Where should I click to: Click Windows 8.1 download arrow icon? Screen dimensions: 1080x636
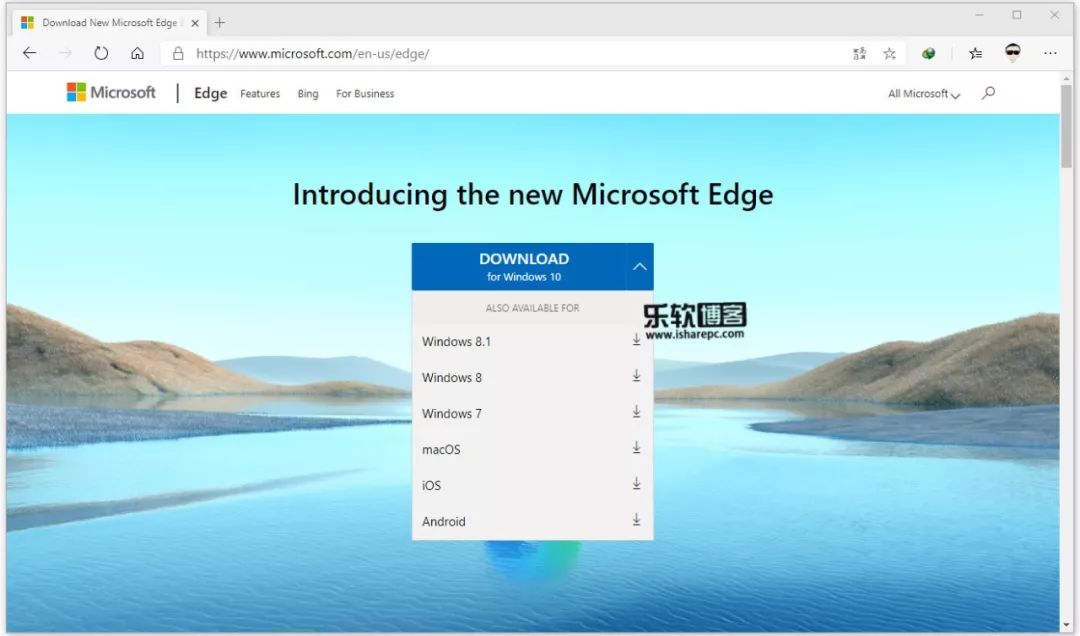(636, 340)
